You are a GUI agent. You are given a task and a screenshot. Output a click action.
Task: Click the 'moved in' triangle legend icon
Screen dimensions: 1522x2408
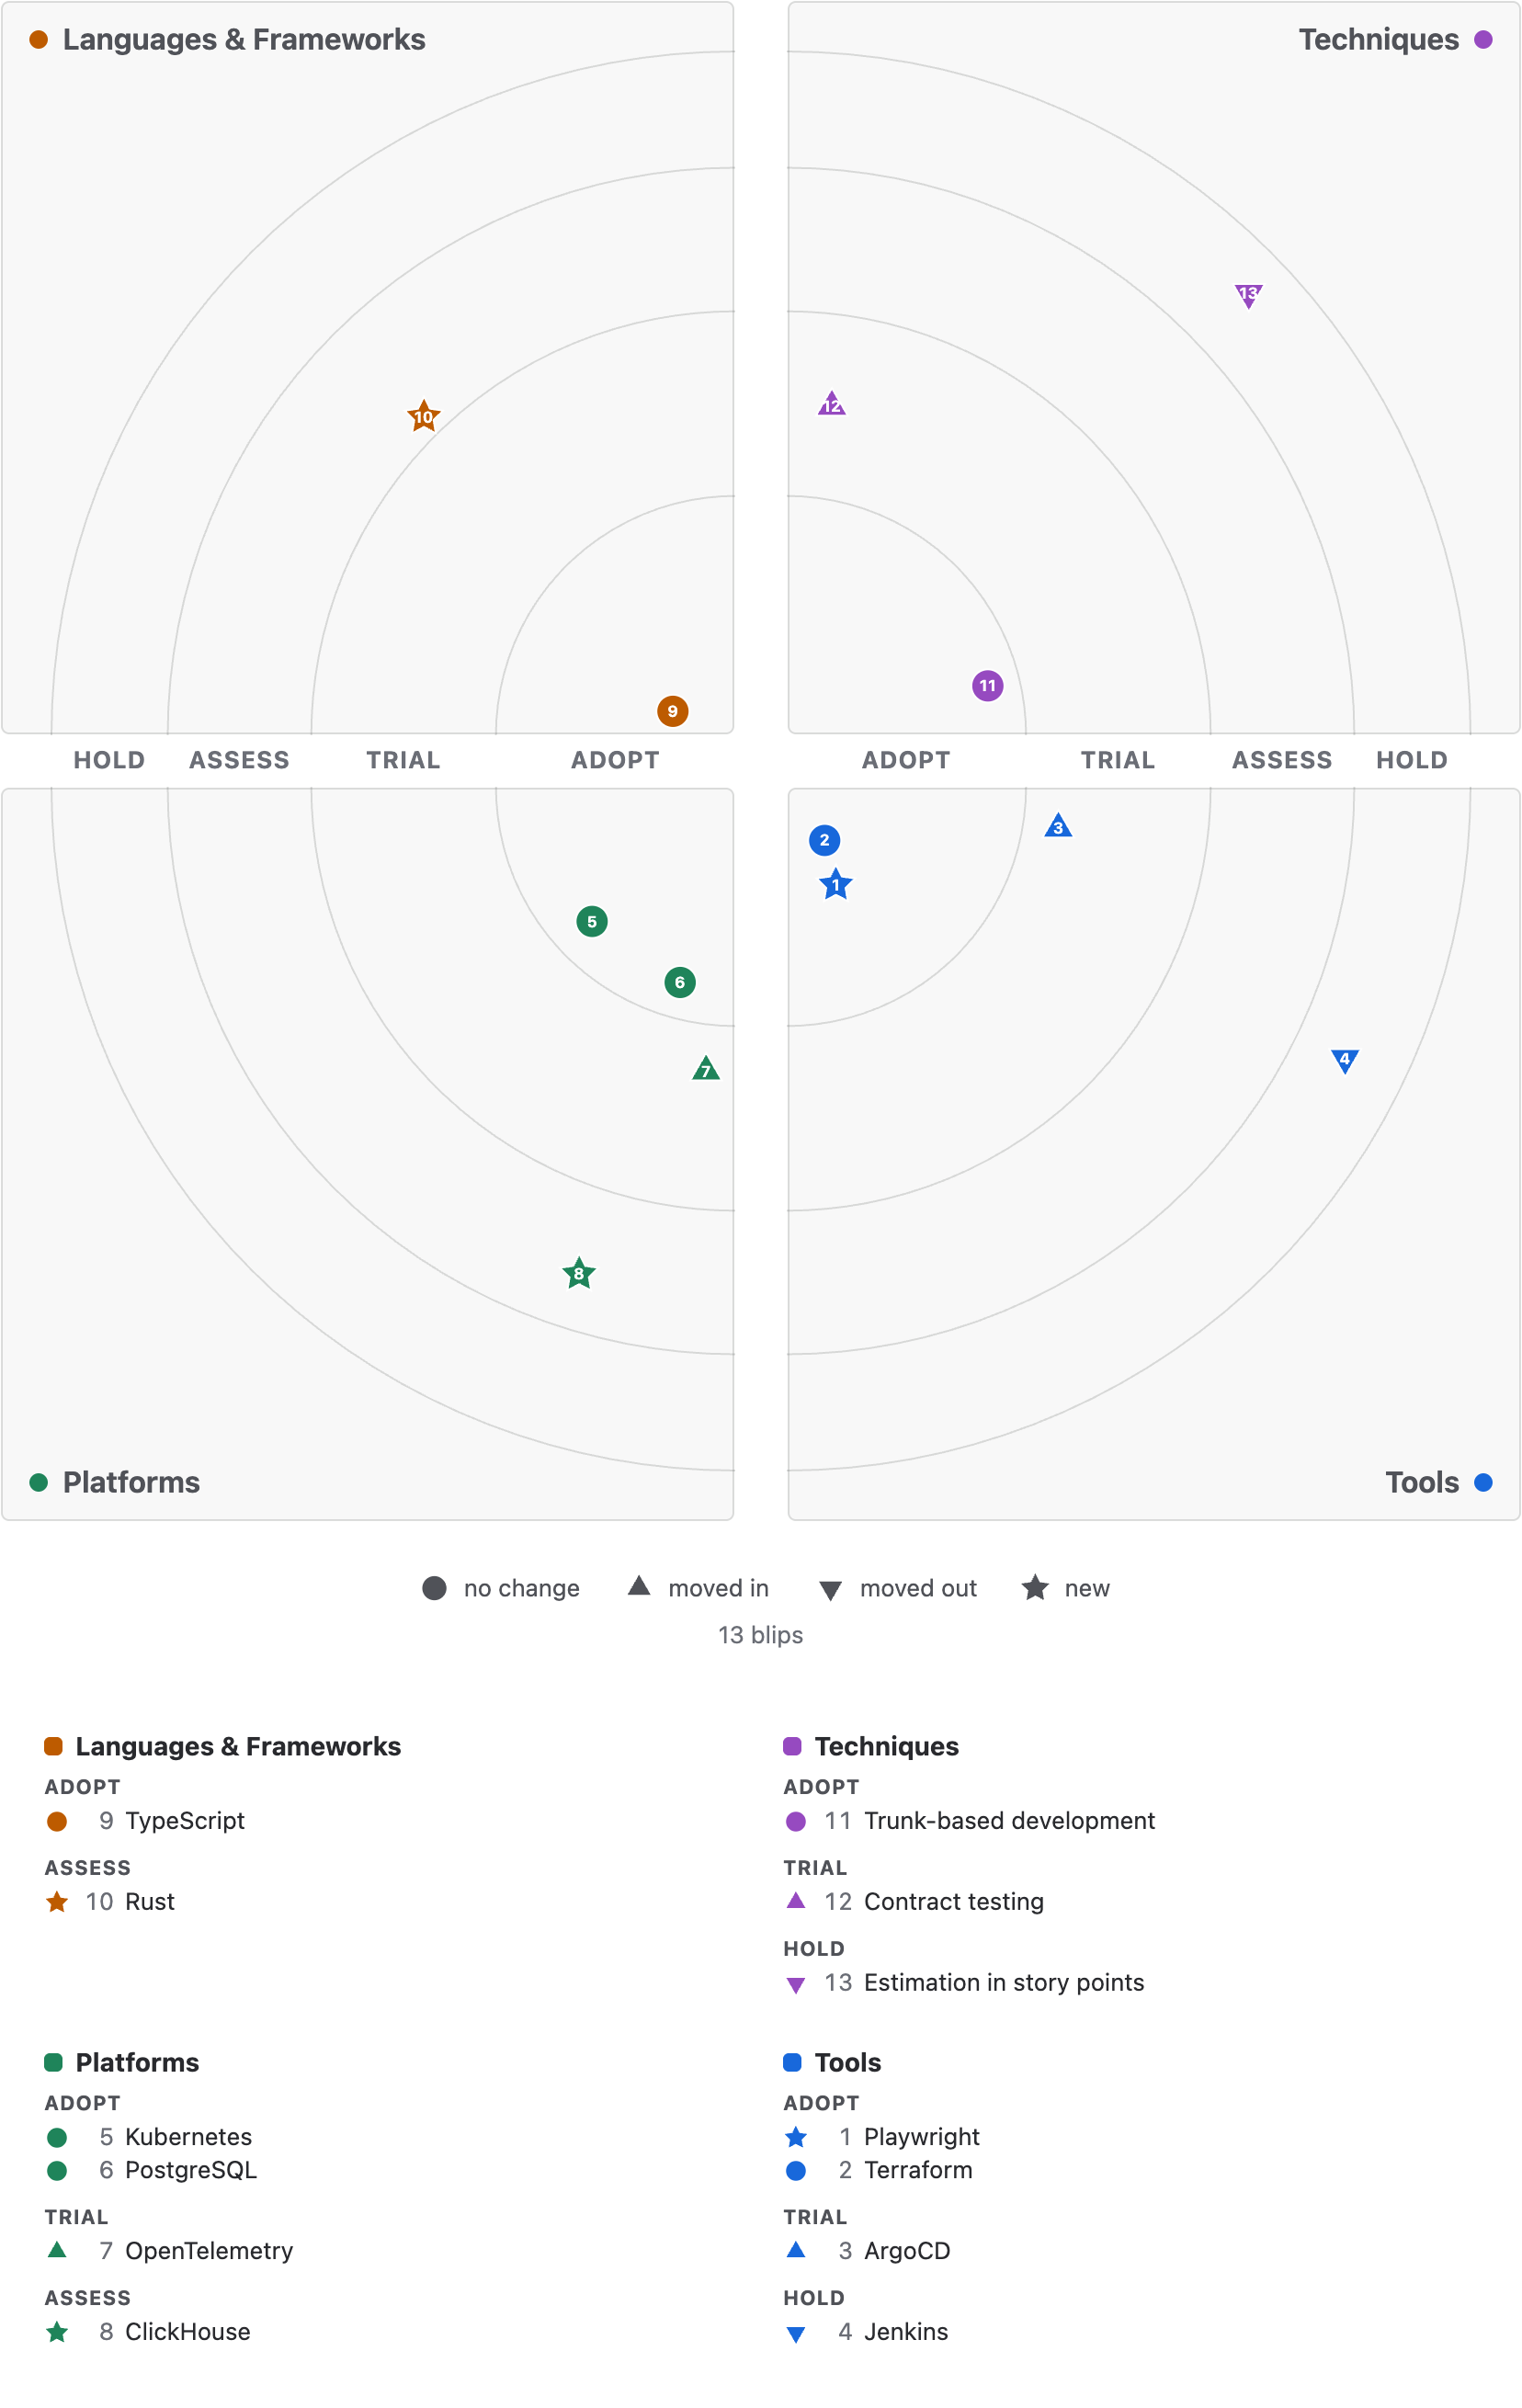click(639, 1586)
